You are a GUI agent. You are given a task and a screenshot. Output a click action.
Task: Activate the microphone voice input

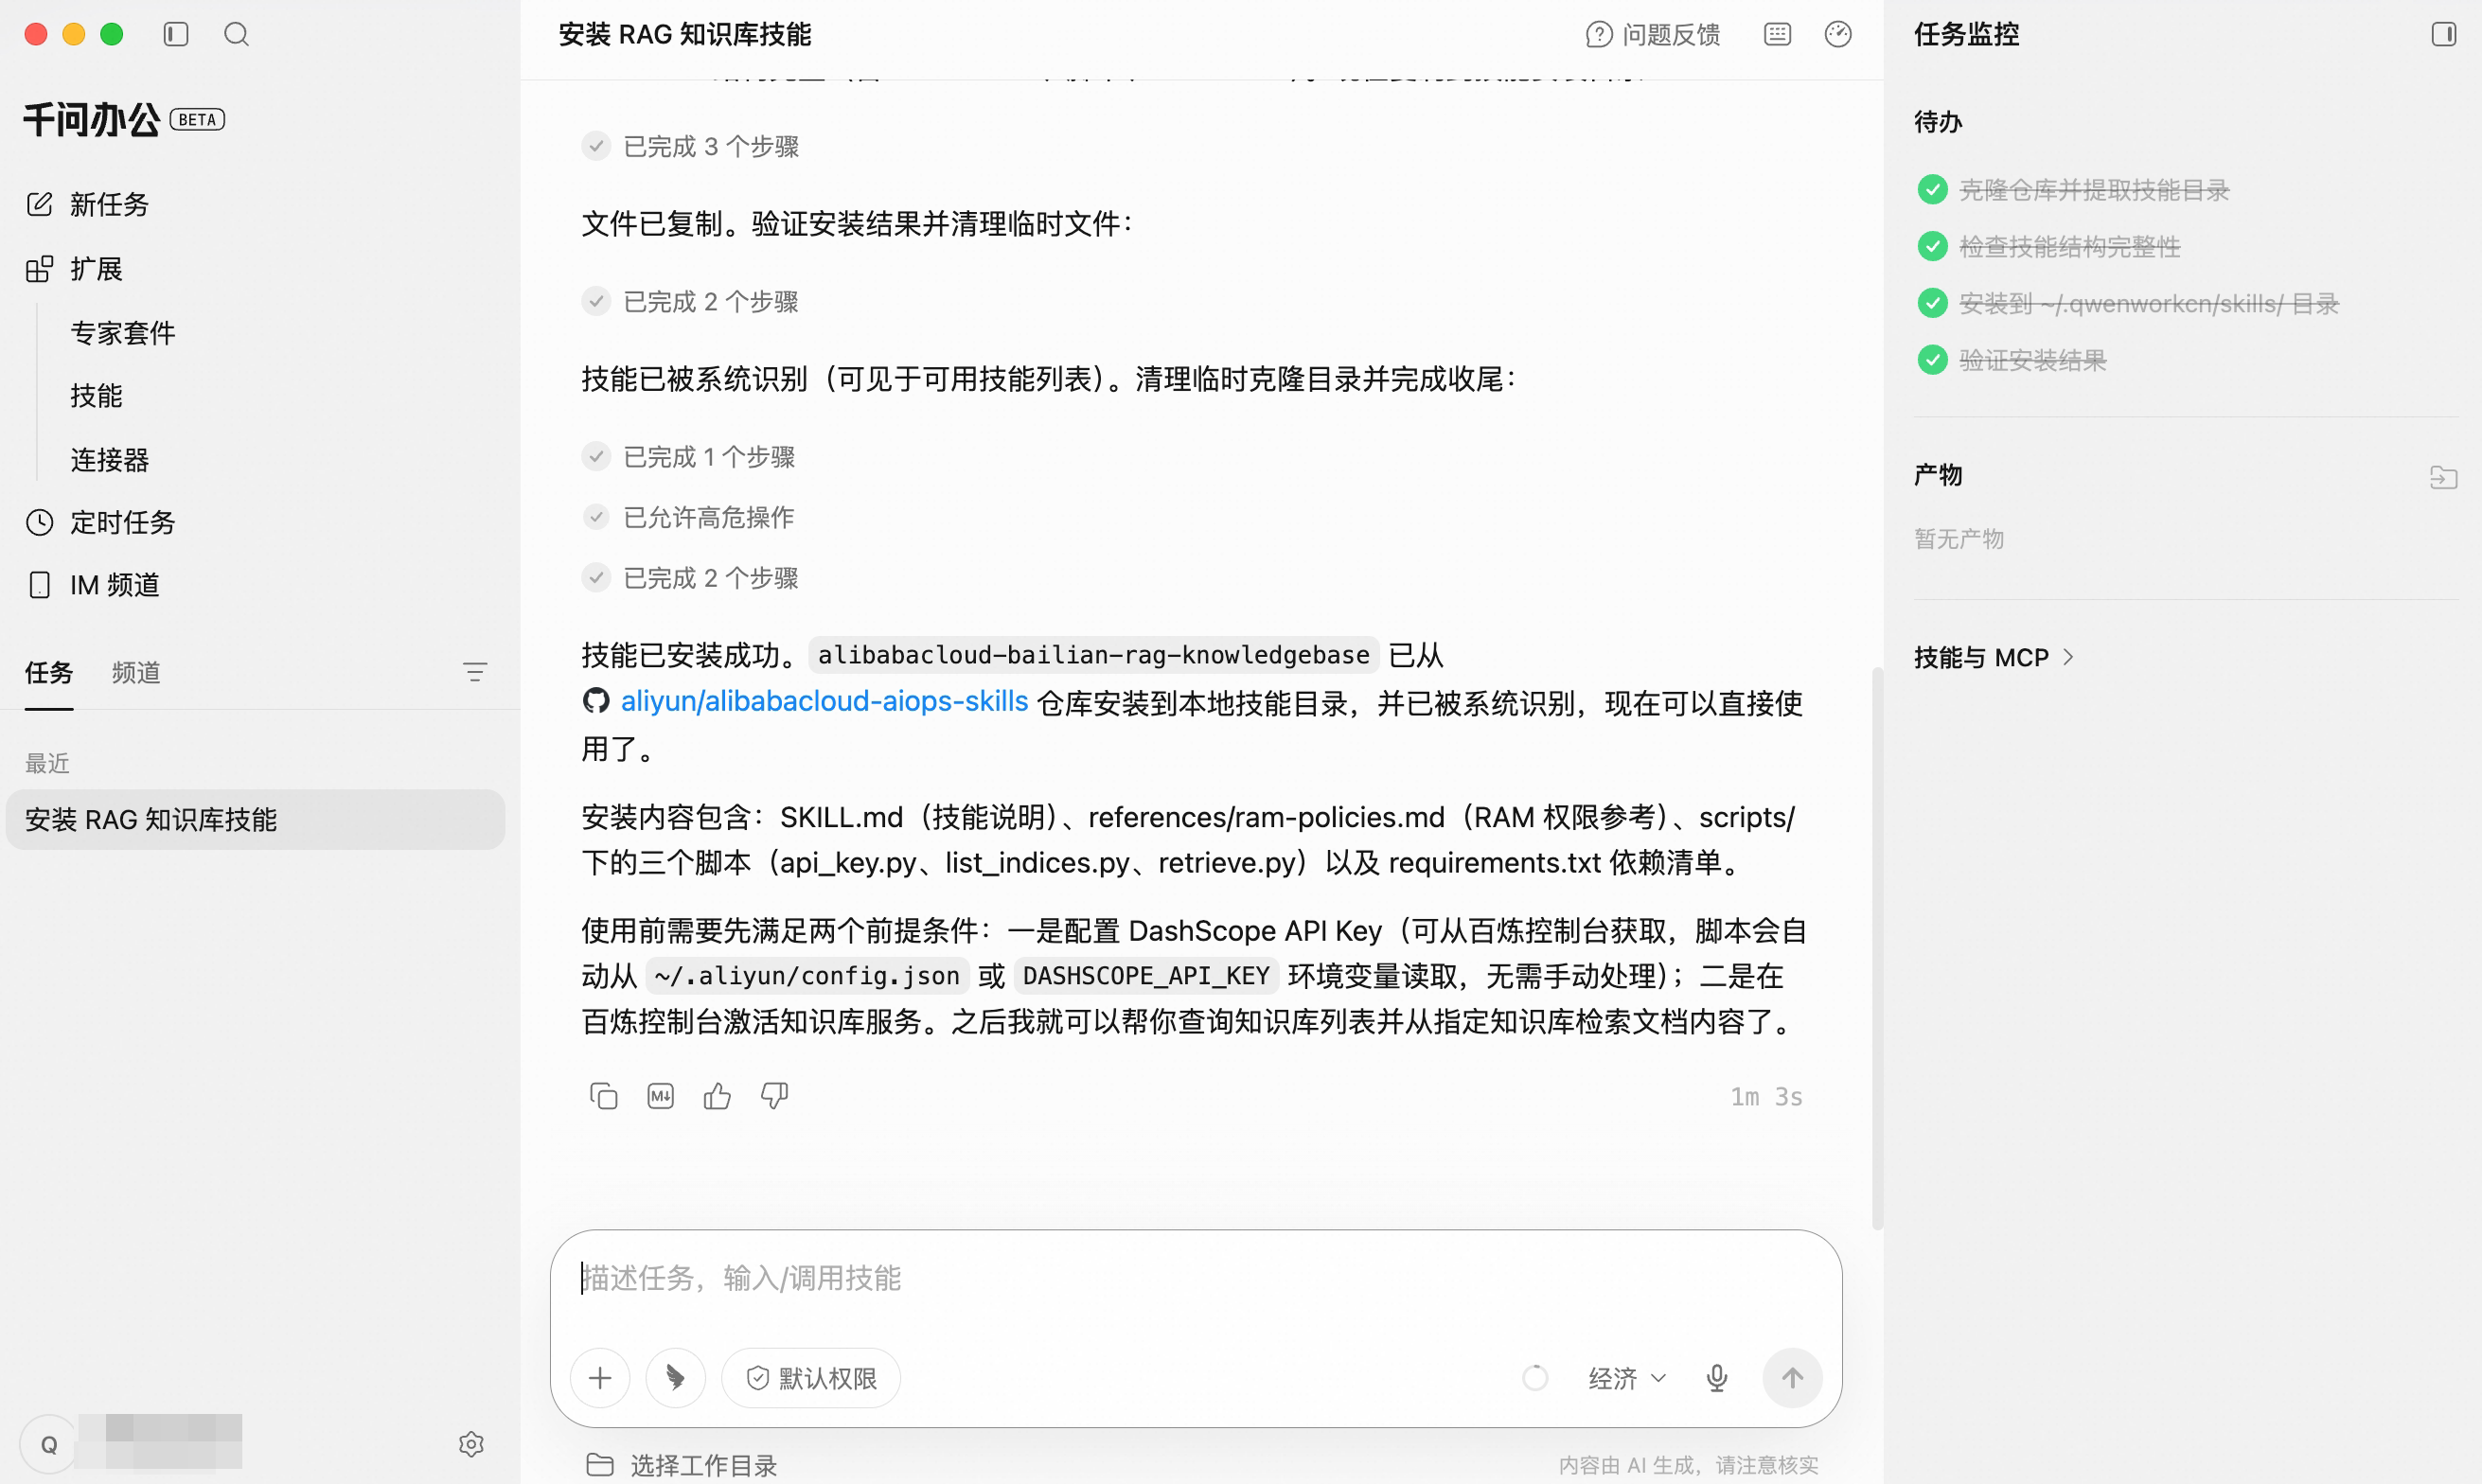tap(1716, 1378)
